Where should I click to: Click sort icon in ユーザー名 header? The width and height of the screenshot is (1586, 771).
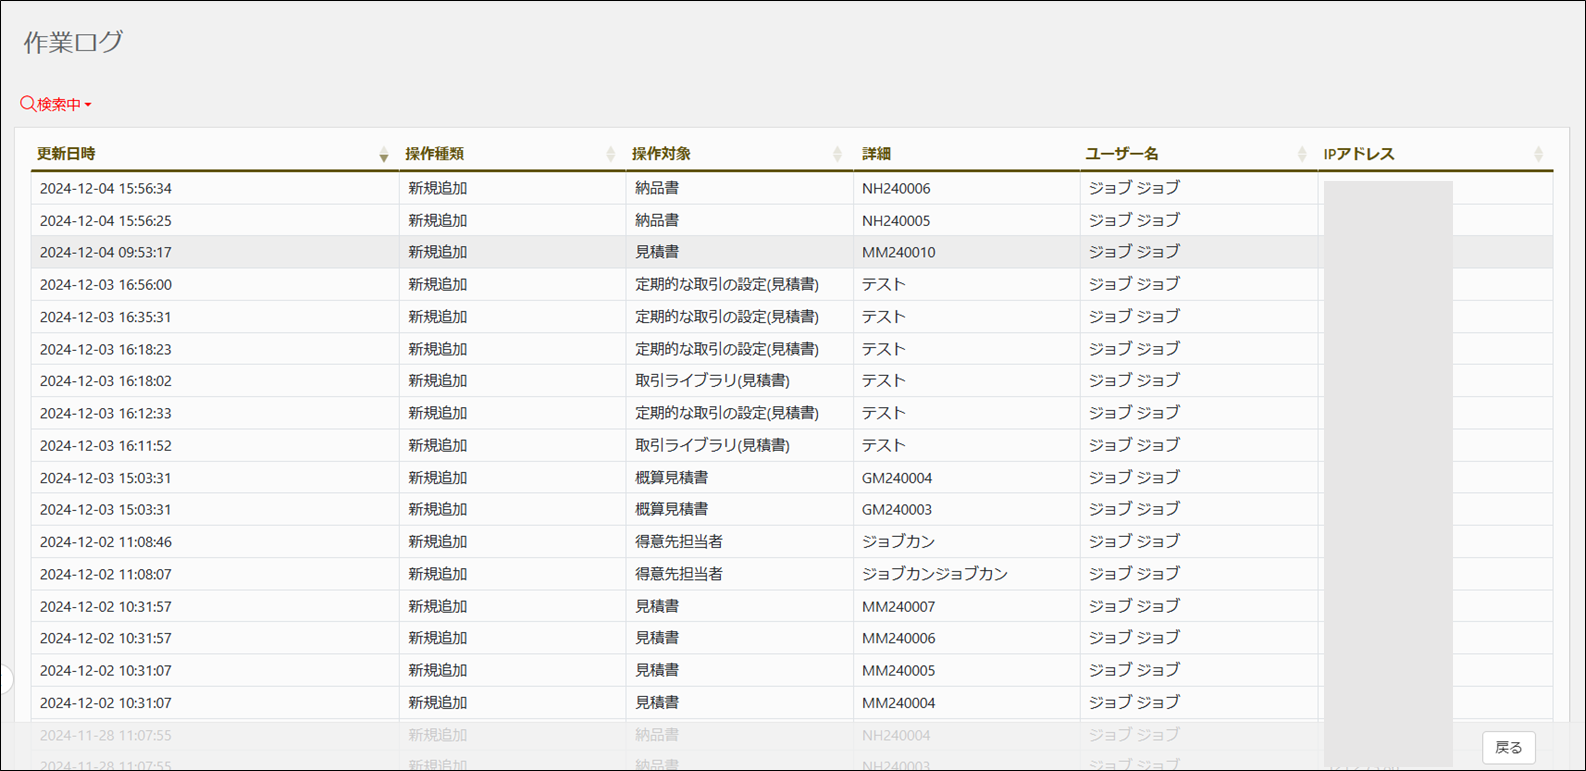tap(1301, 154)
